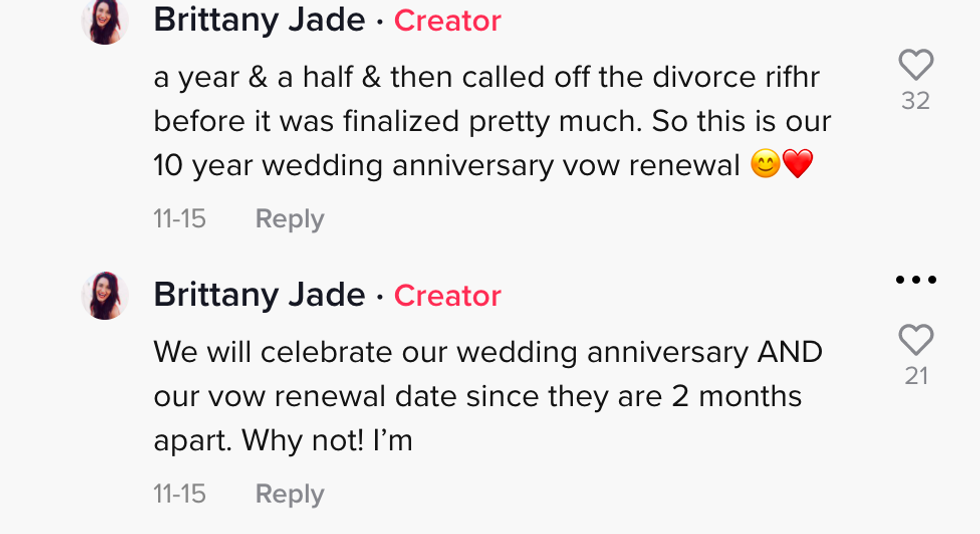Click the 21 like count
This screenshot has height=534, width=980.
915,376
